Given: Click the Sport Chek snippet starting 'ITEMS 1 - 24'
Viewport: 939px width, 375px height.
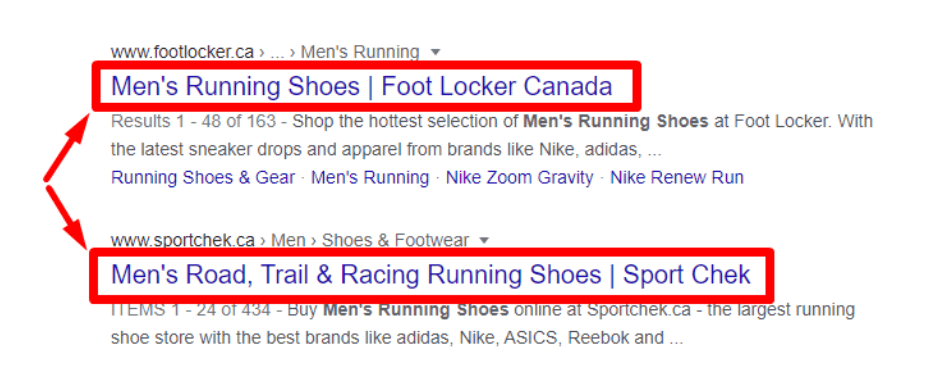Looking at the screenshot, I should 483,324.
